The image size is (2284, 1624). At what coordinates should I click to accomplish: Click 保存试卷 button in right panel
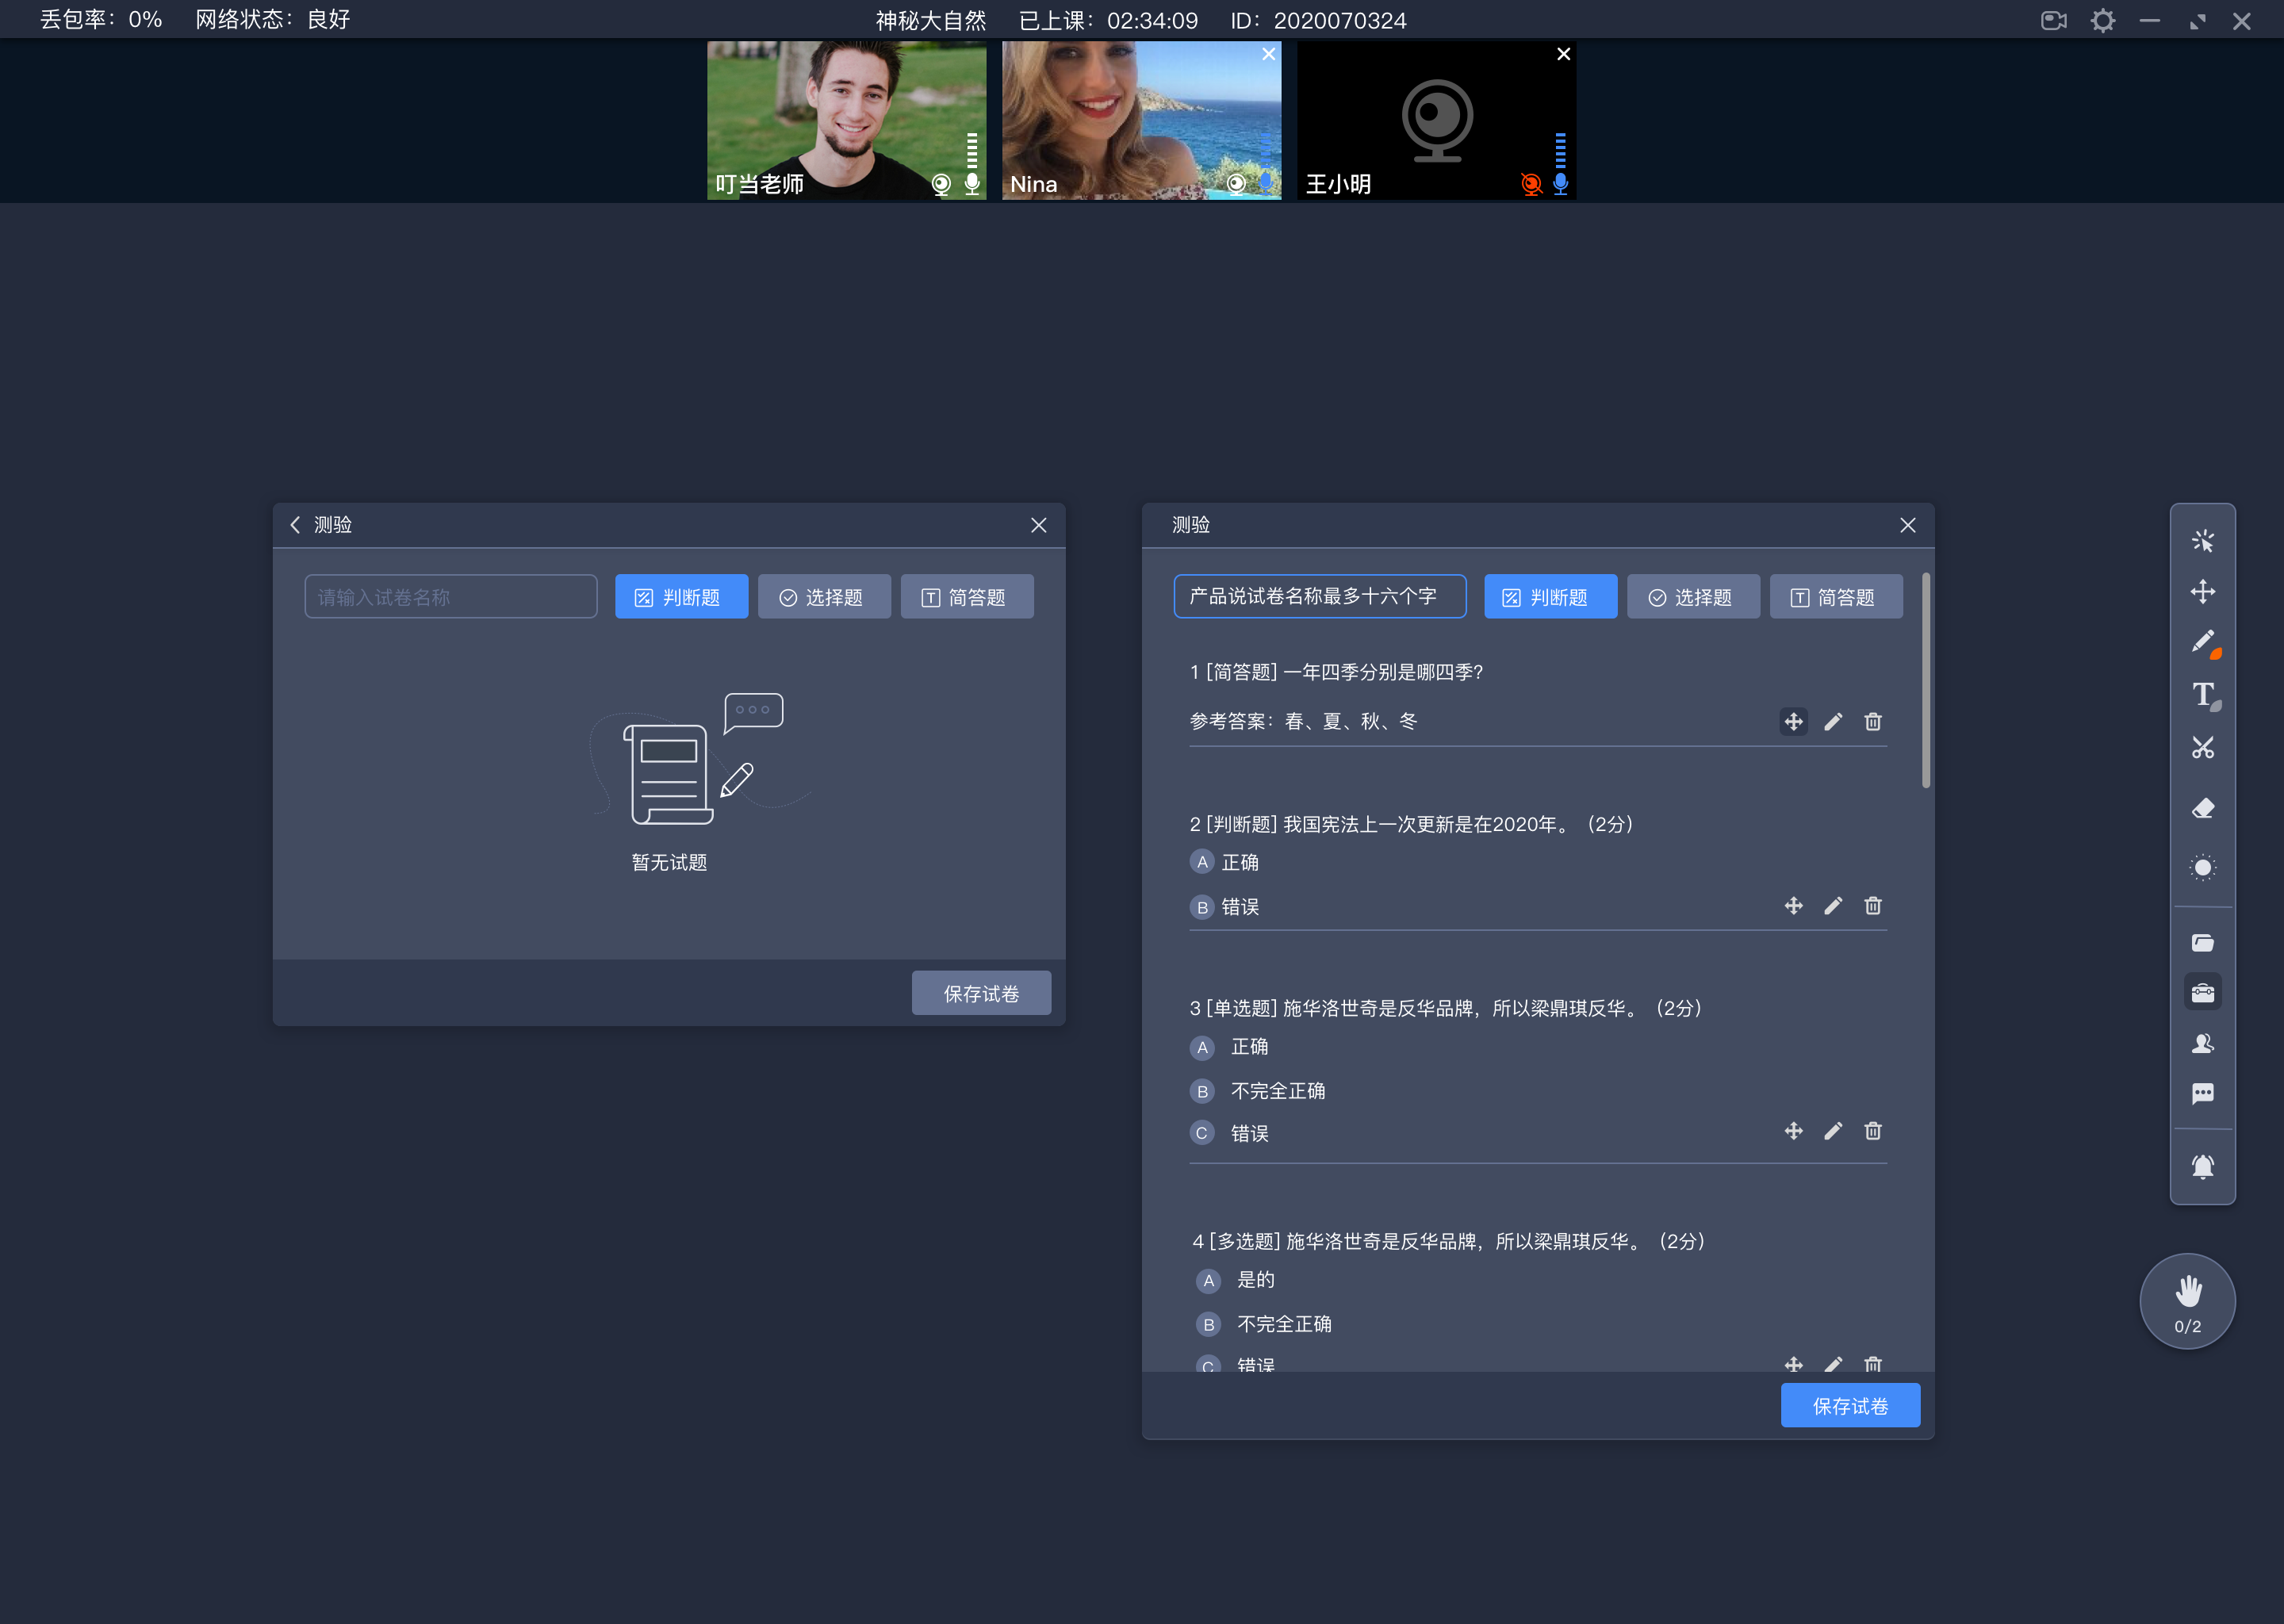pyautogui.click(x=1850, y=1406)
